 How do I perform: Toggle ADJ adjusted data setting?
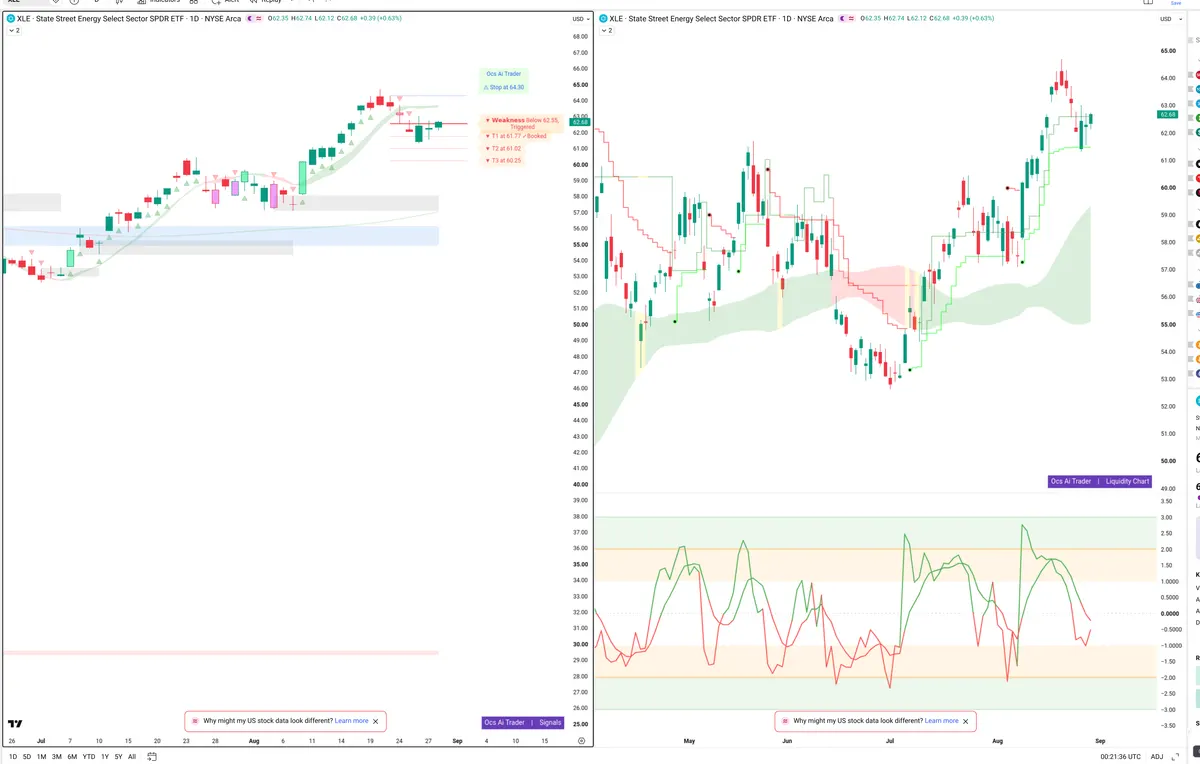click(1157, 757)
